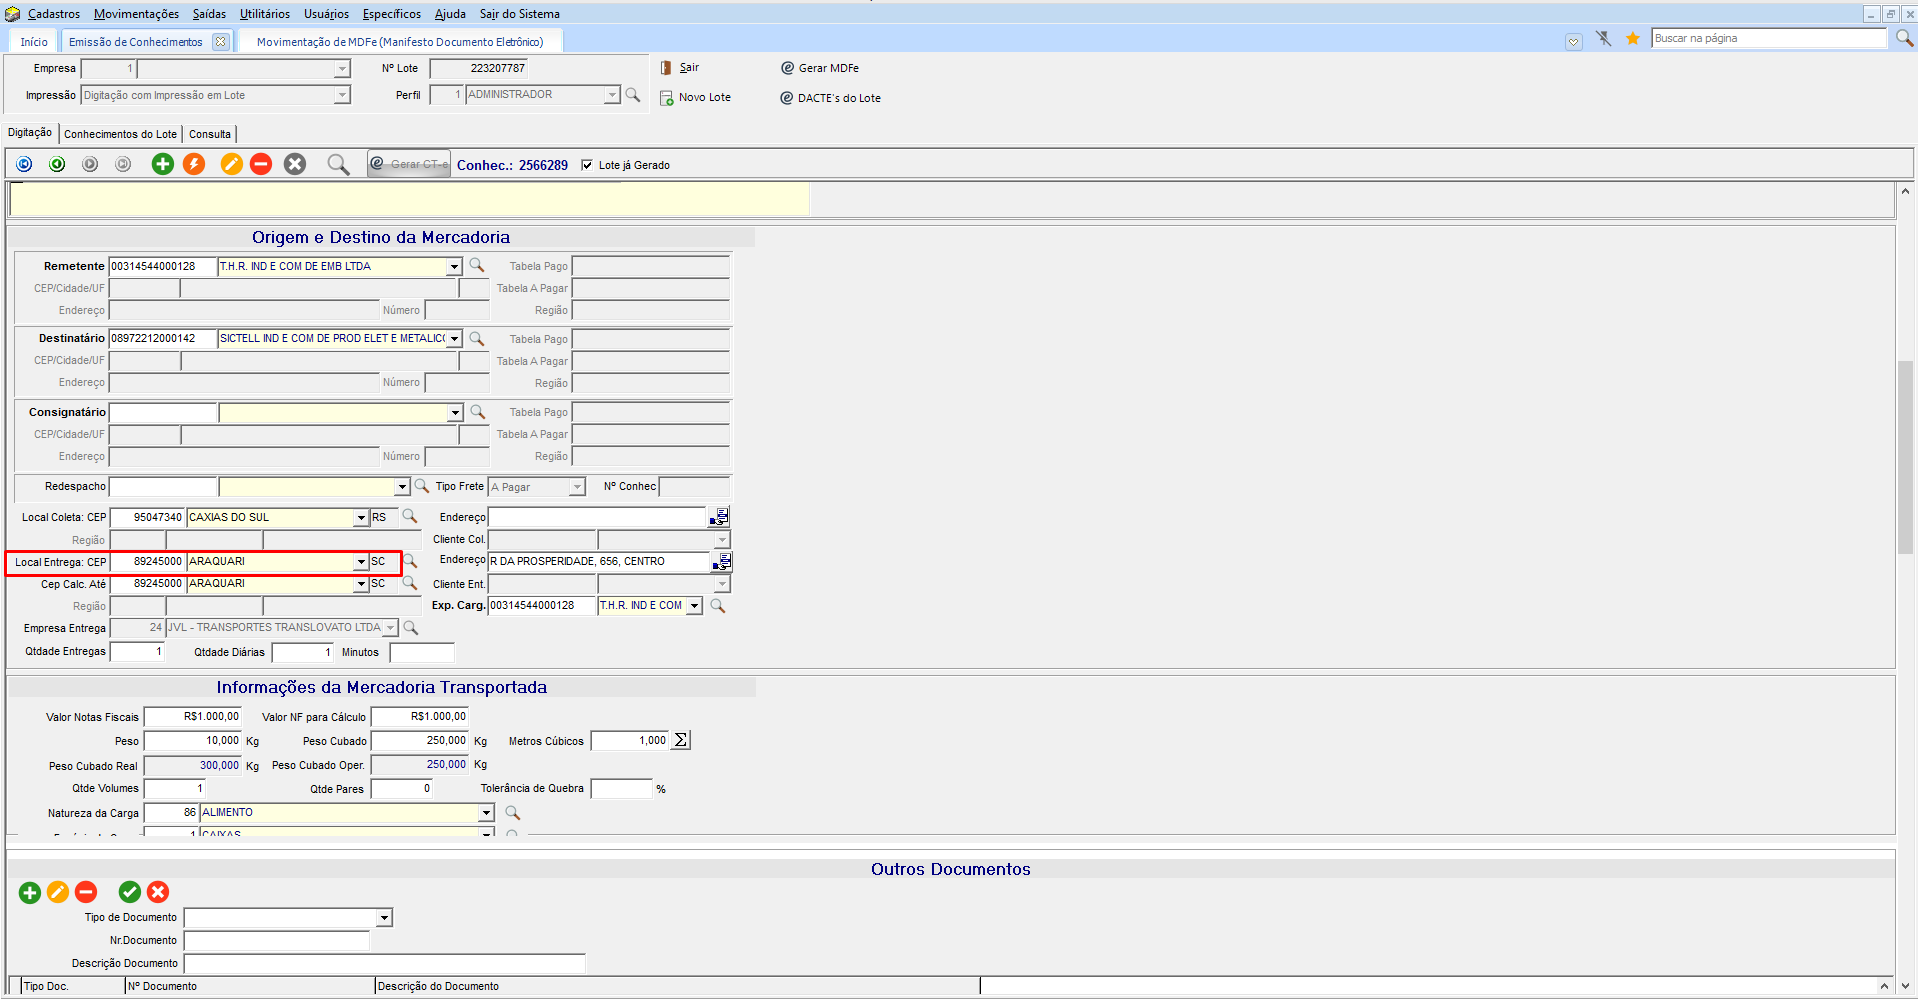This screenshot has width=1918, height=999.
Task: Click the favorites star icon
Action: tap(1633, 38)
